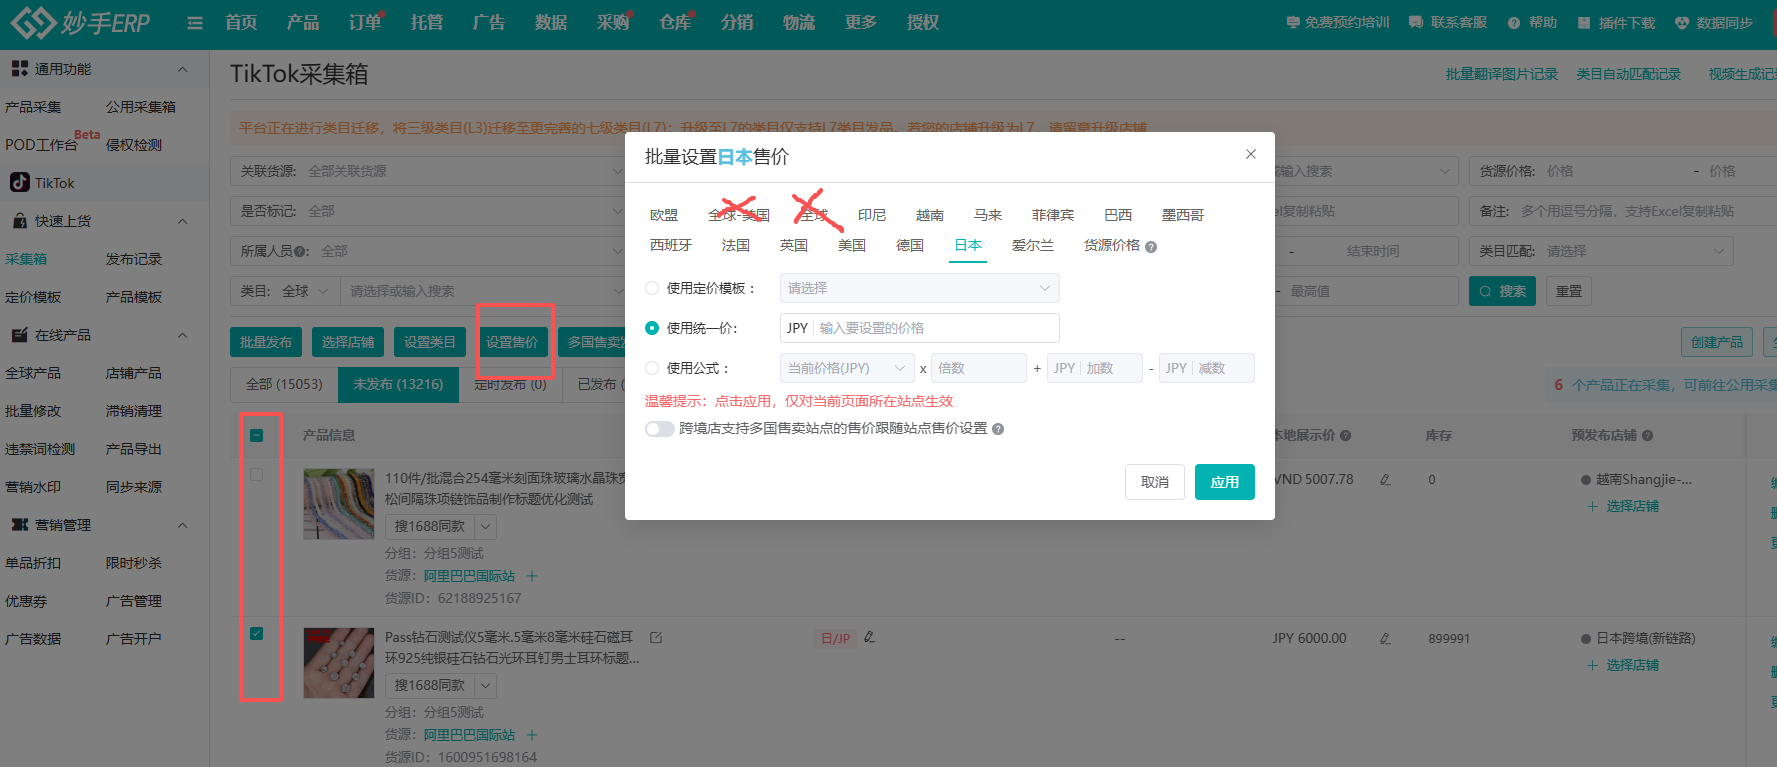Click the help icon after 跨境店 toggle text
The image size is (1777, 767).
click(x=998, y=429)
